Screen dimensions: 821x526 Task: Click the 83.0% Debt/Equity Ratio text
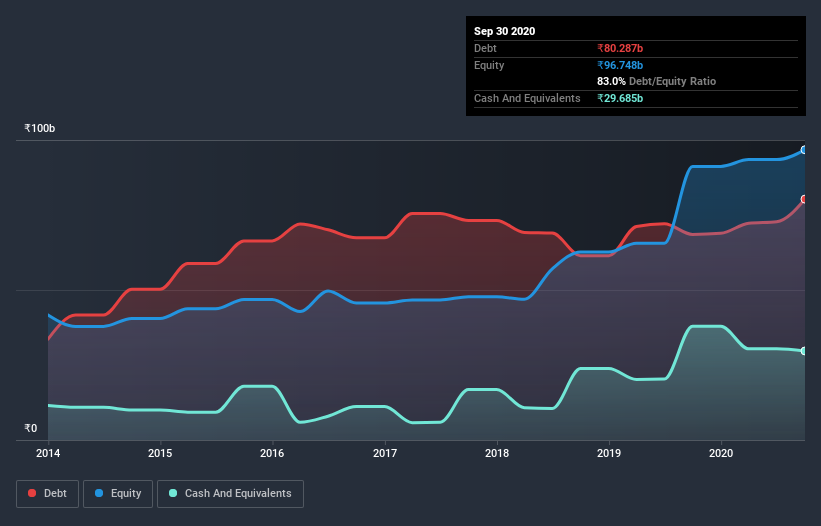click(657, 81)
